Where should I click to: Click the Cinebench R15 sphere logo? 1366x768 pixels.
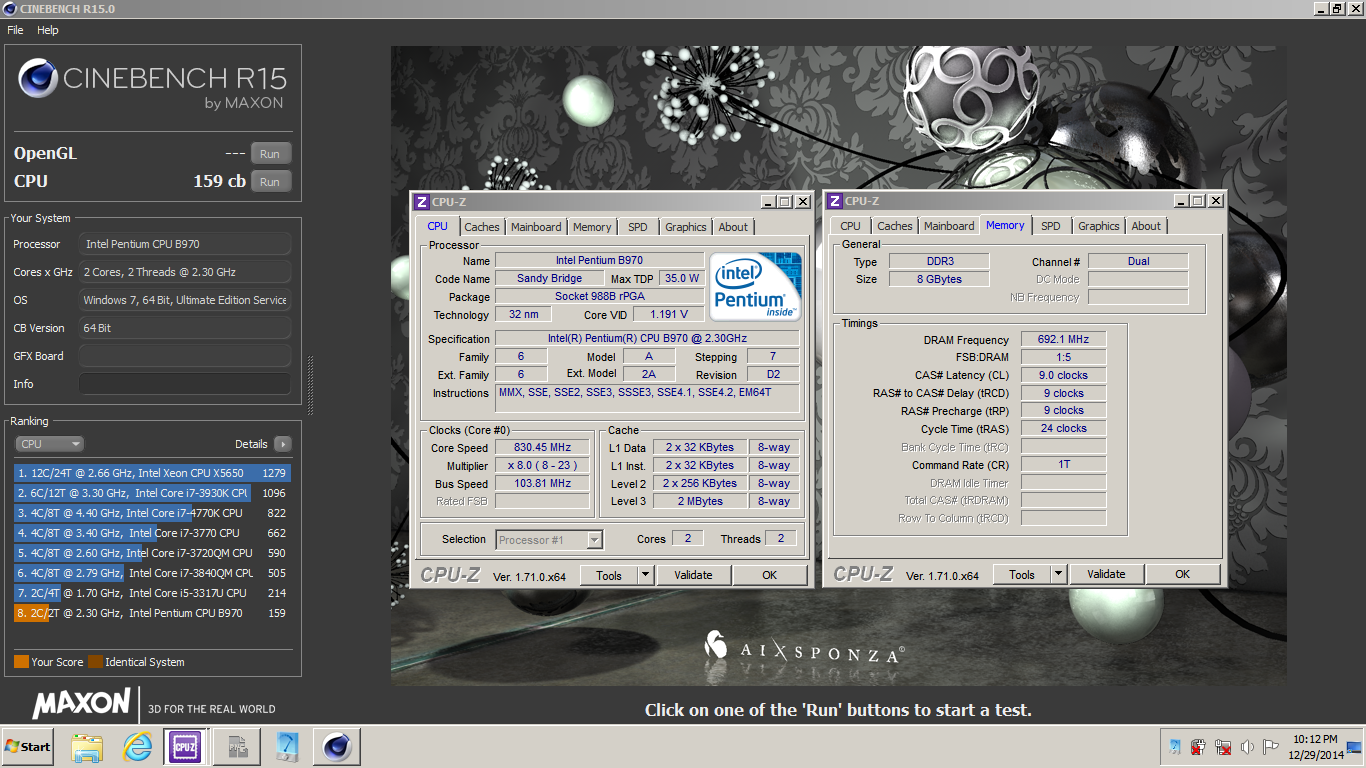point(37,78)
